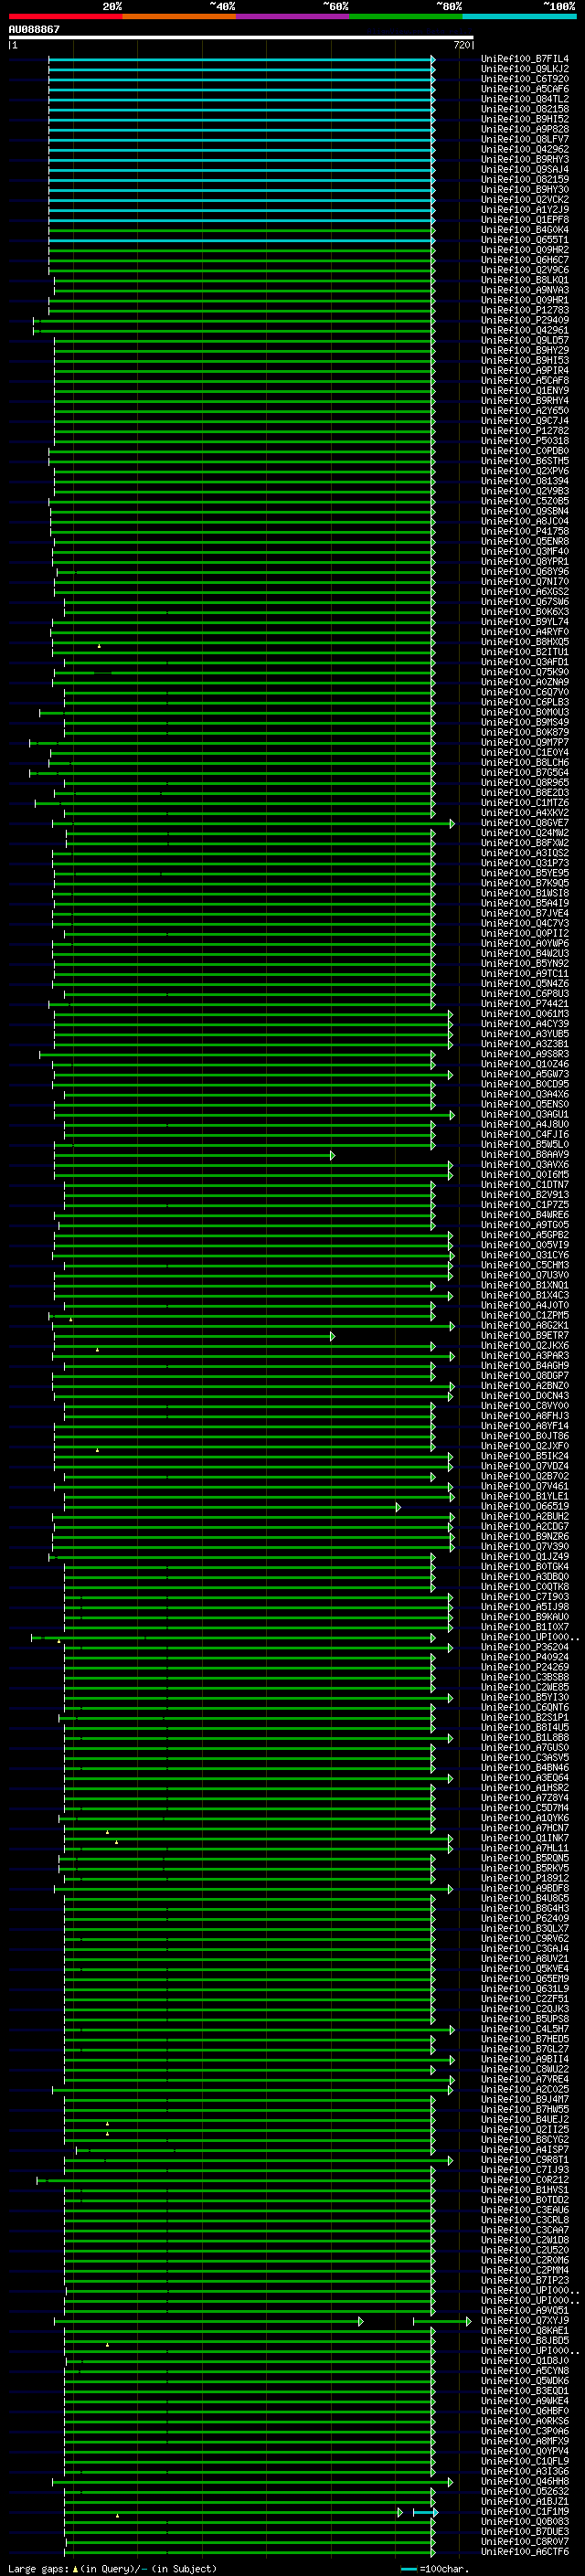Select the UniRef100_Q3AGU1 label
The width and height of the screenshot is (585, 2576).
click(525, 1114)
